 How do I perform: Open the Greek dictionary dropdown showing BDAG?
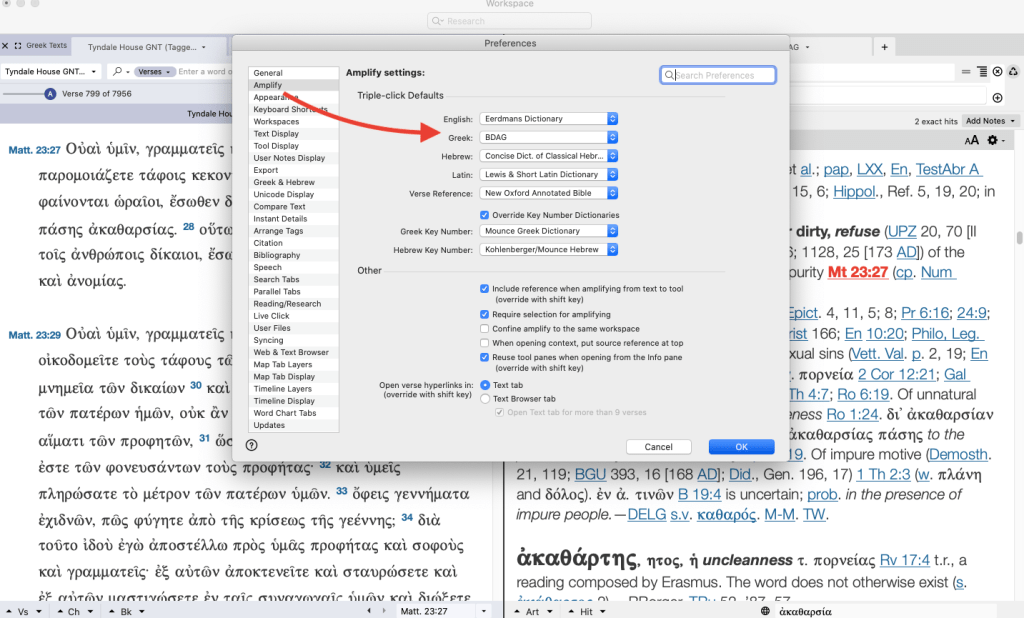548,137
